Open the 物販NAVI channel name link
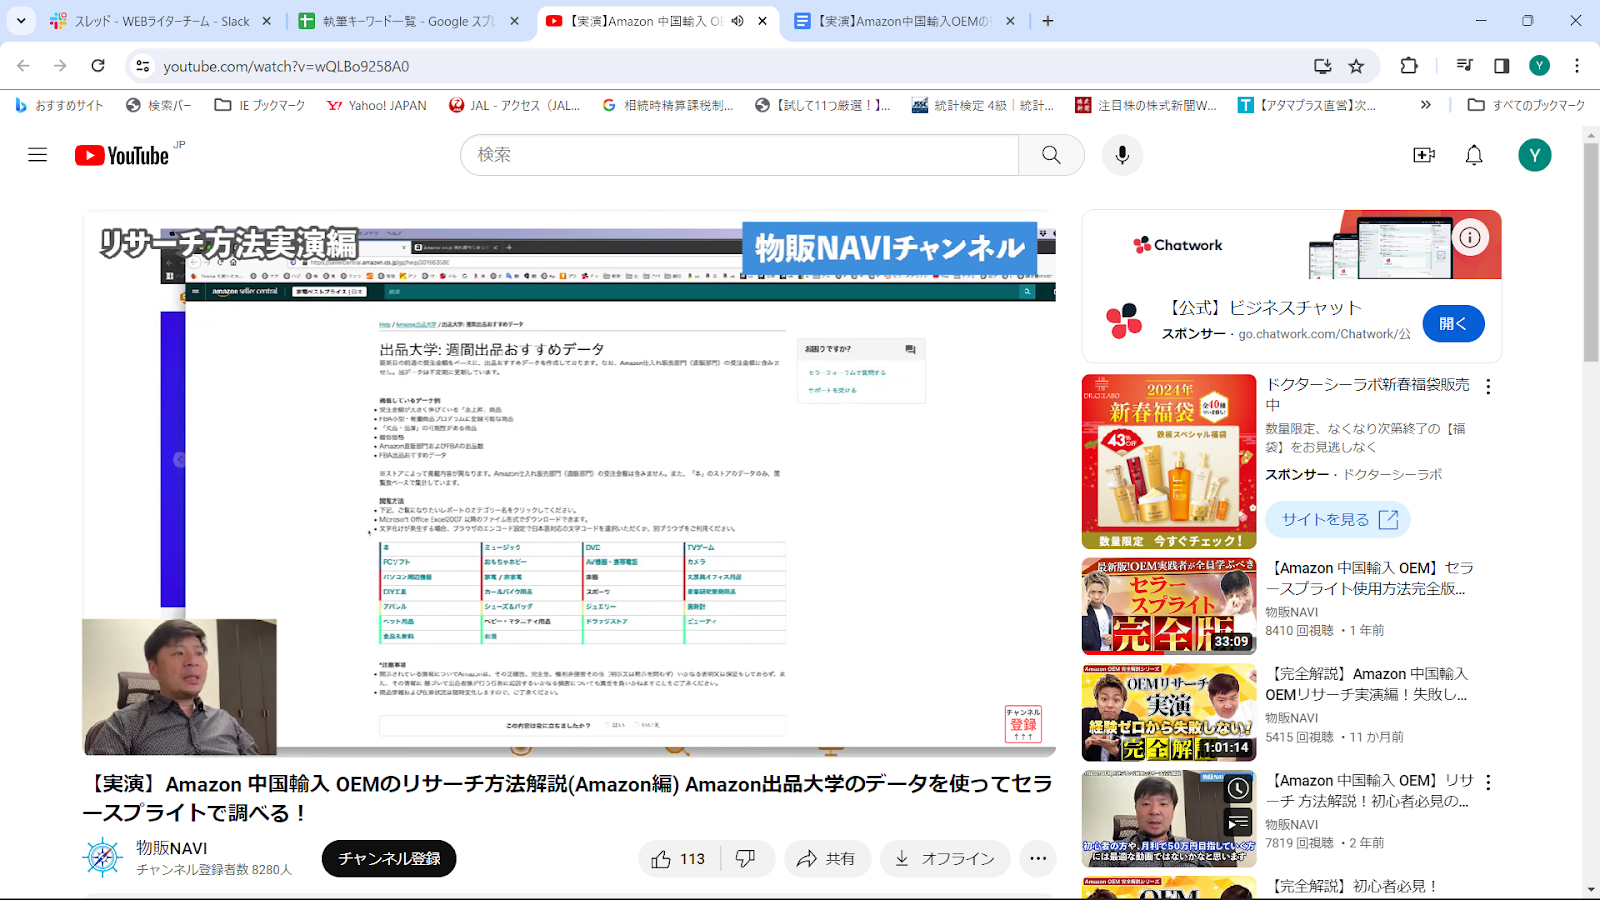Image resolution: width=1600 pixels, height=900 pixels. (x=172, y=848)
